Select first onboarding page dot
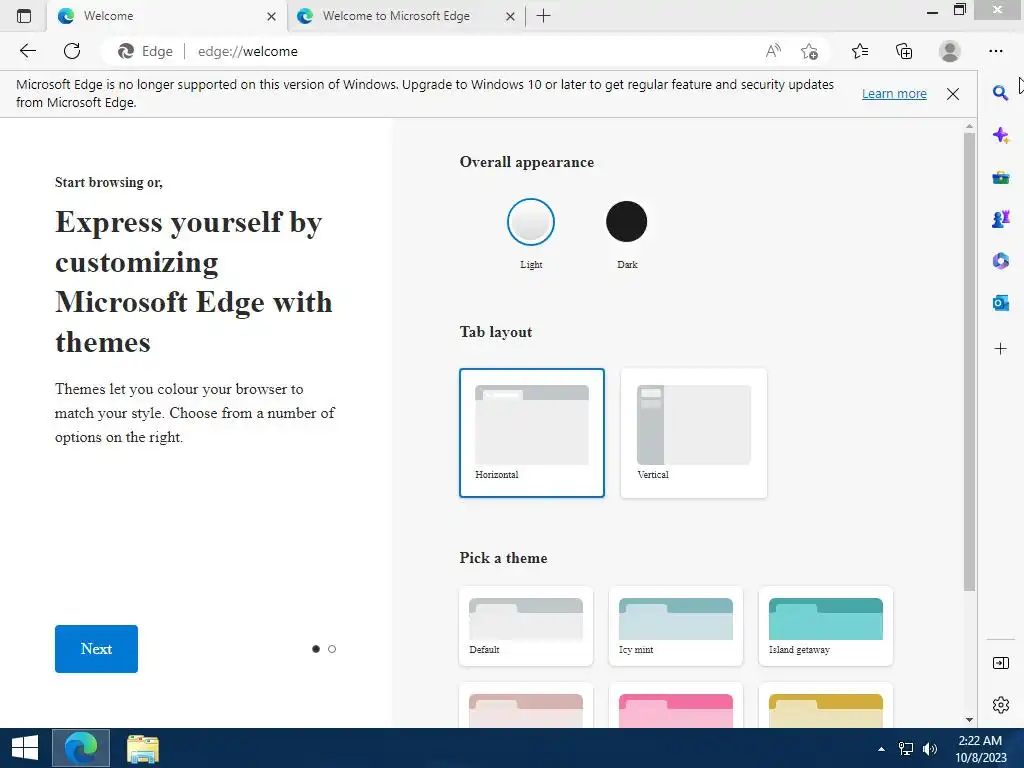The width and height of the screenshot is (1024, 768). 316,648
